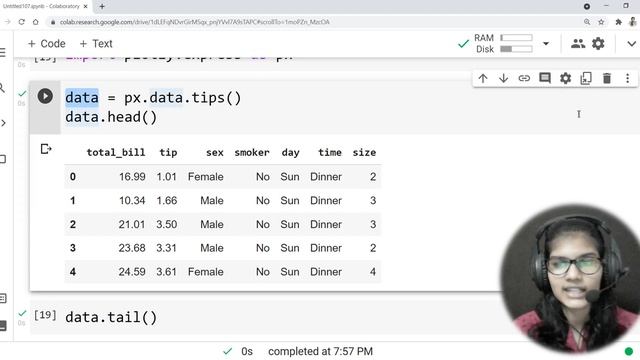This screenshot has width=640, height=360.
Task: Reload the browser page
Action: tap(22, 22)
